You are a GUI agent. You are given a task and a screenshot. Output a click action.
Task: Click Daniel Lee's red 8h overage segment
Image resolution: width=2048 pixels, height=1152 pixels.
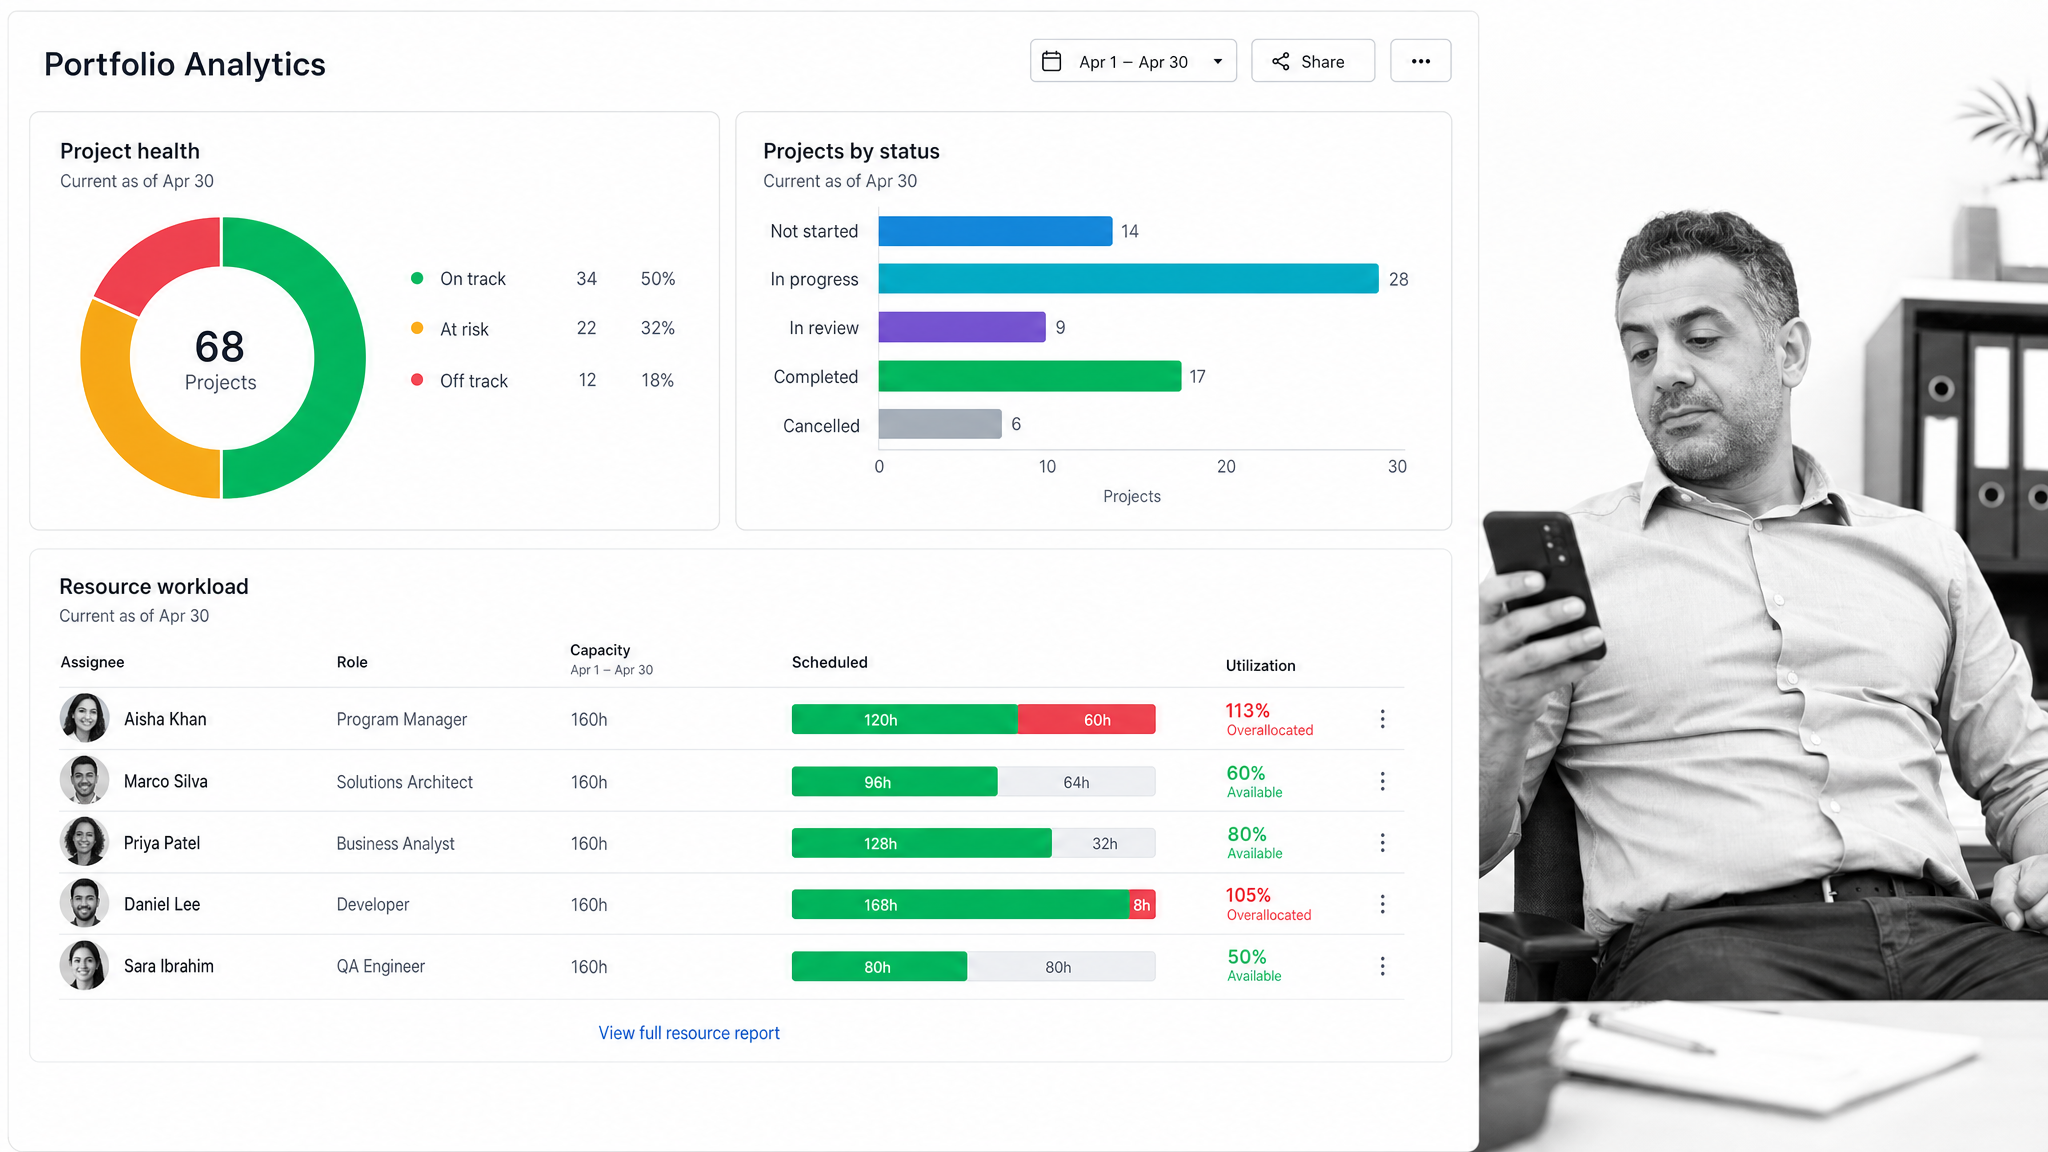(x=1142, y=905)
